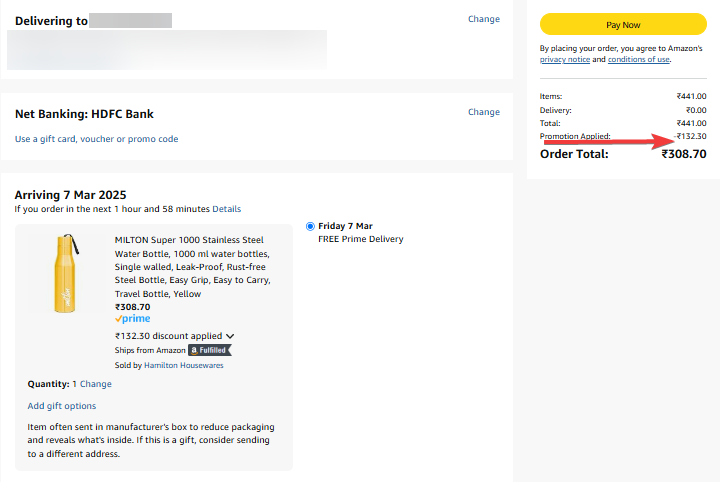Select Friday 7 Mar delivery option
Viewport: 720px width, 482px height.
click(310, 226)
